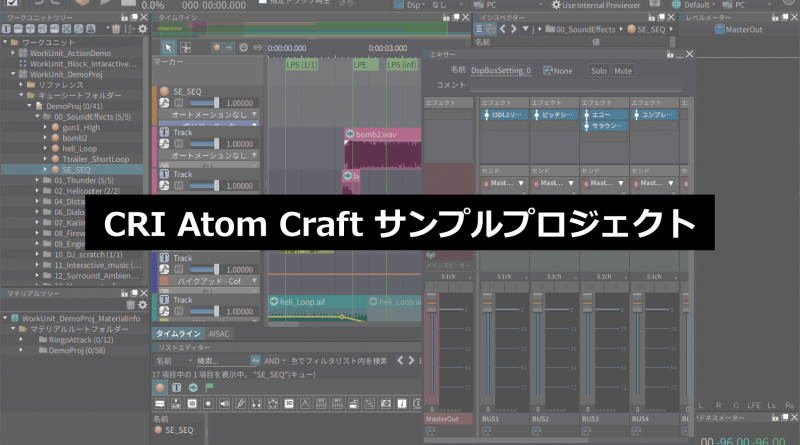800x445 pixels.
Task: Click the Mute button in mixer header
Action: pos(623,71)
